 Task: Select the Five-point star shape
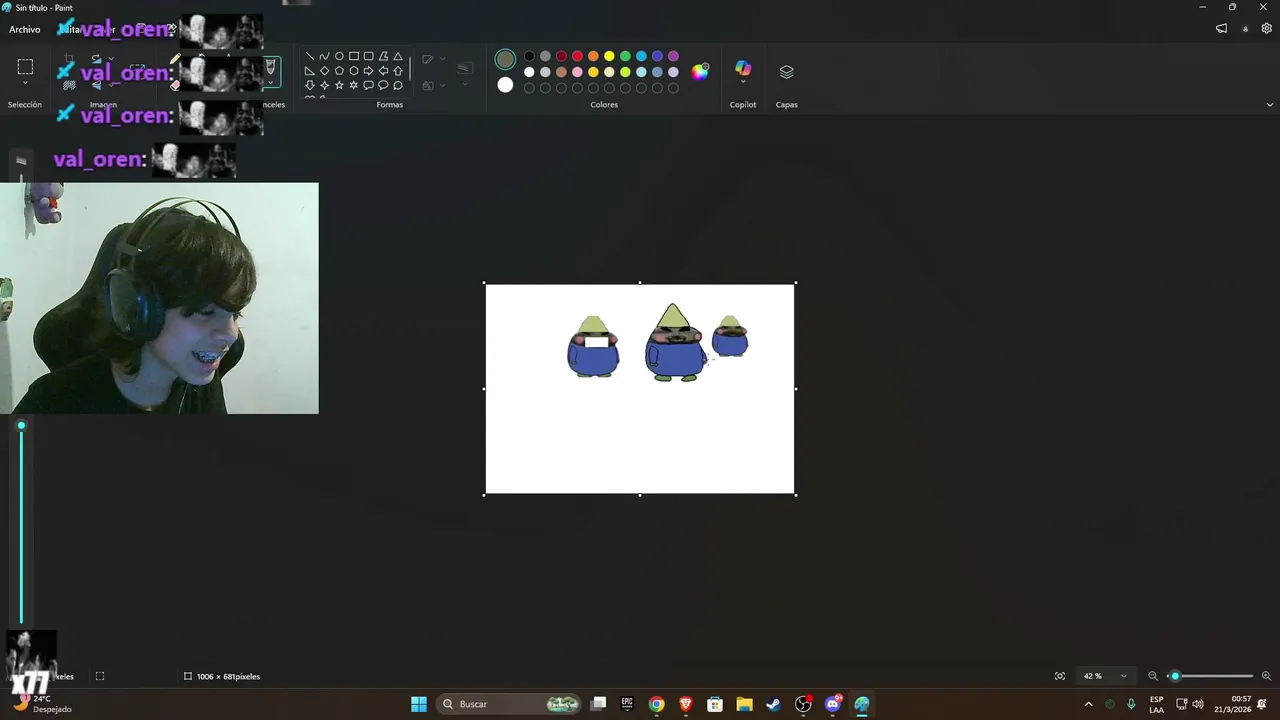click(x=339, y=86)
